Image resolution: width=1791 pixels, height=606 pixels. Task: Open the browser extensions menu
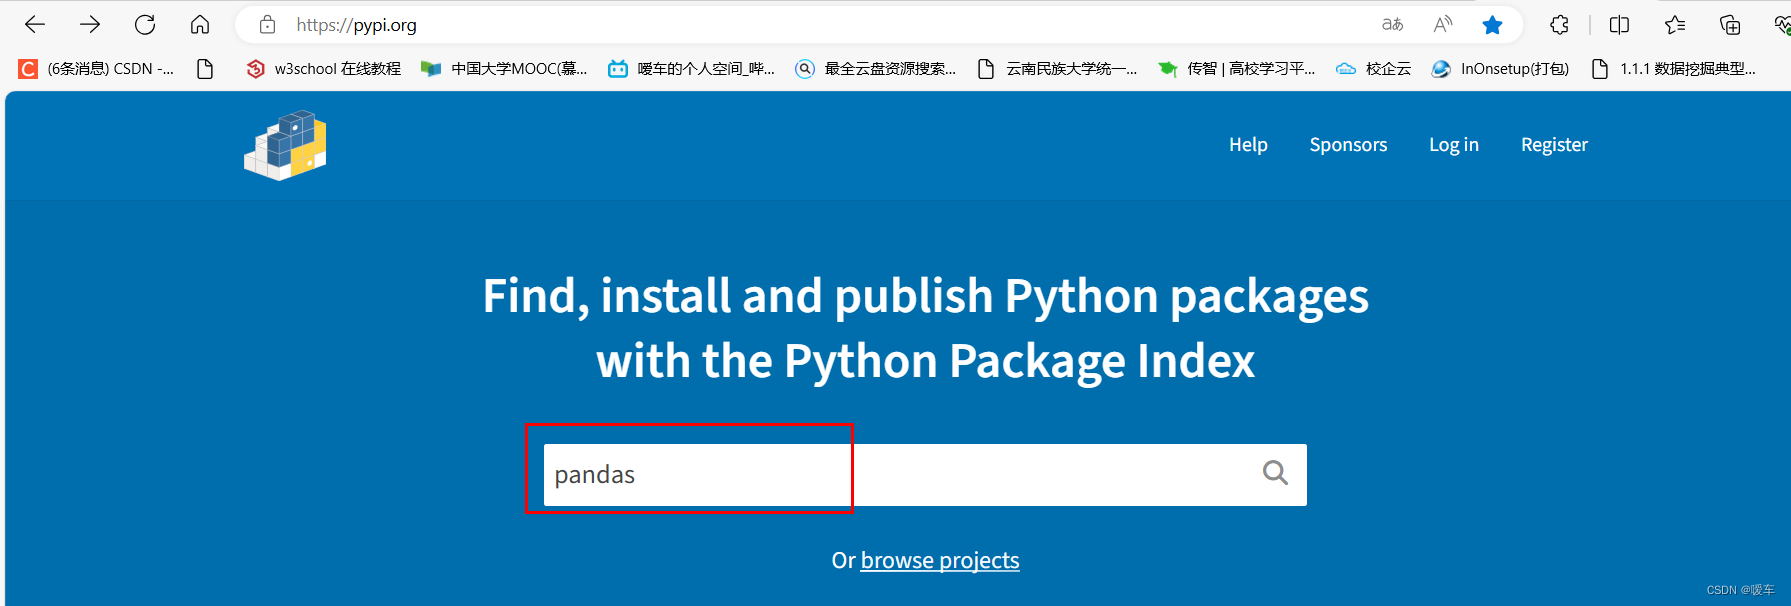click(x=1559, y=25)
